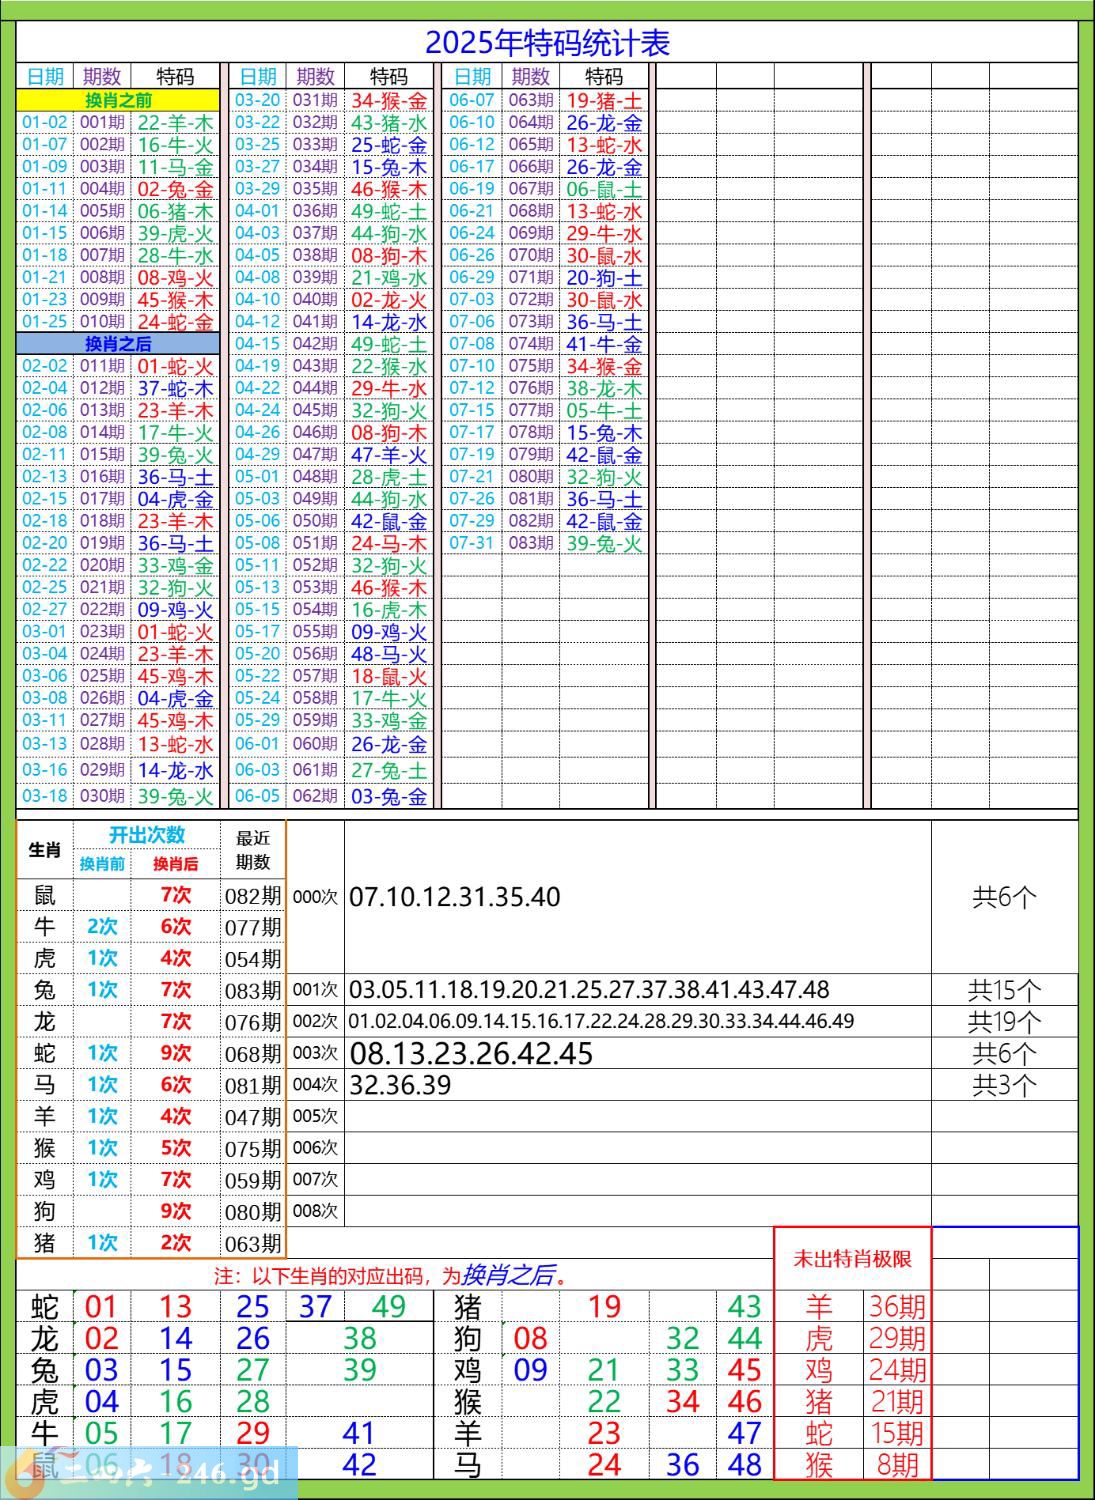Select 34-猴-金 in the 031期 row
This screenshot has height=1500, width=1095.
(x=389, y=101)
